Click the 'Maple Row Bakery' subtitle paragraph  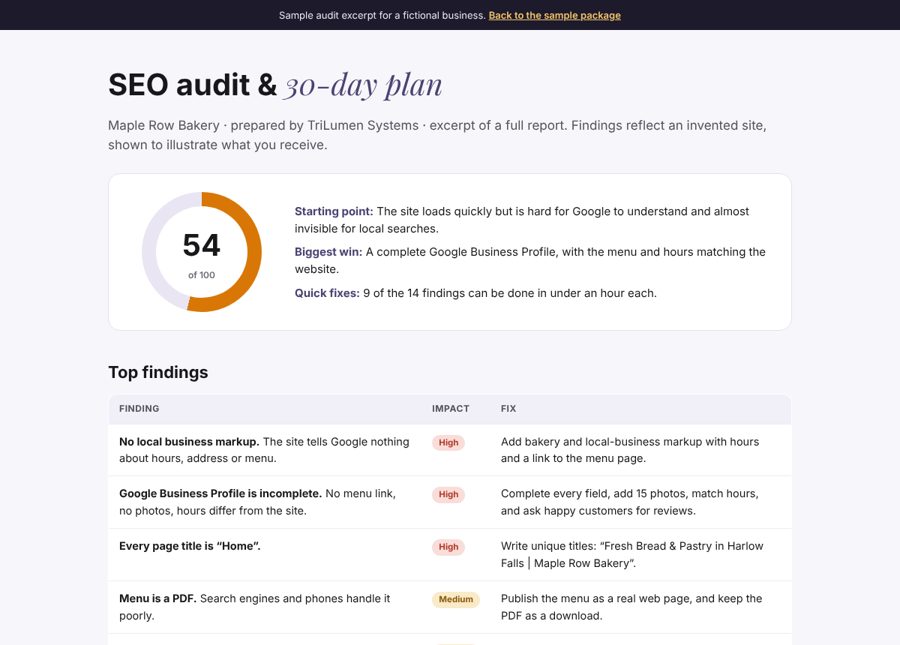(437, 135)
